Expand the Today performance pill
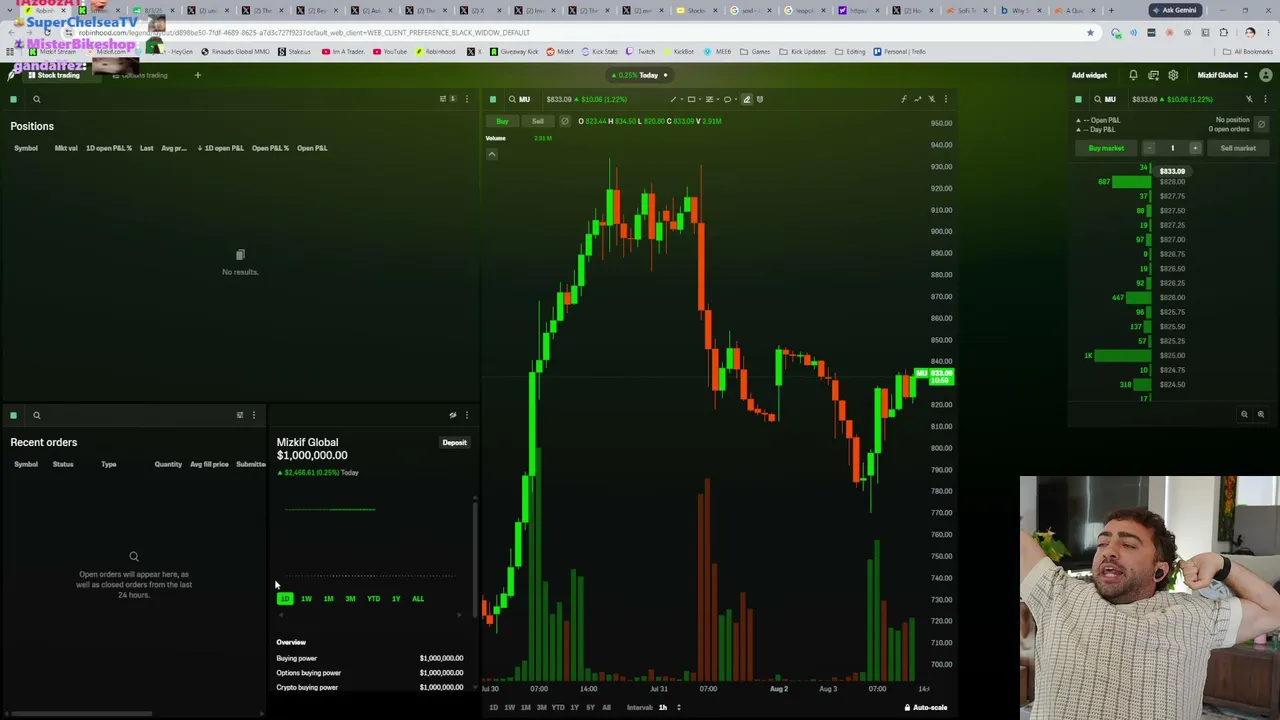The image size is (1280, 720). coord(641,75)
